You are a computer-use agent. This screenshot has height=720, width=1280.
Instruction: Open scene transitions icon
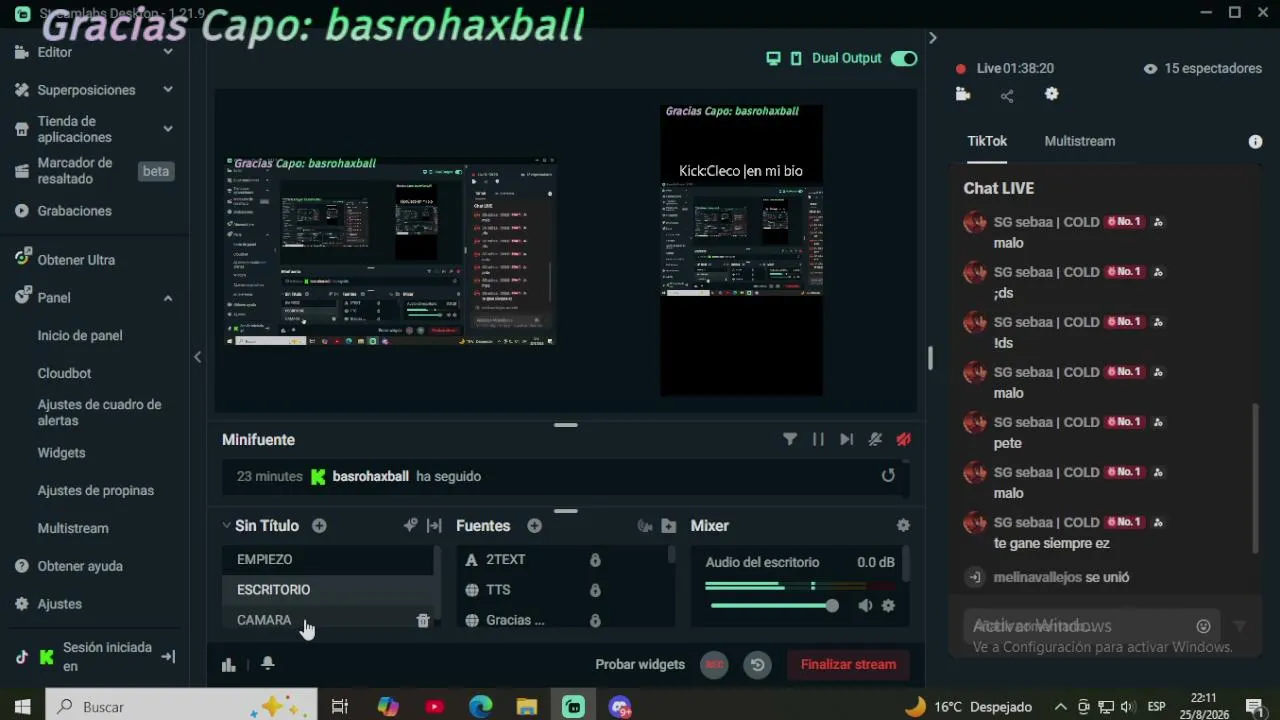410,526
